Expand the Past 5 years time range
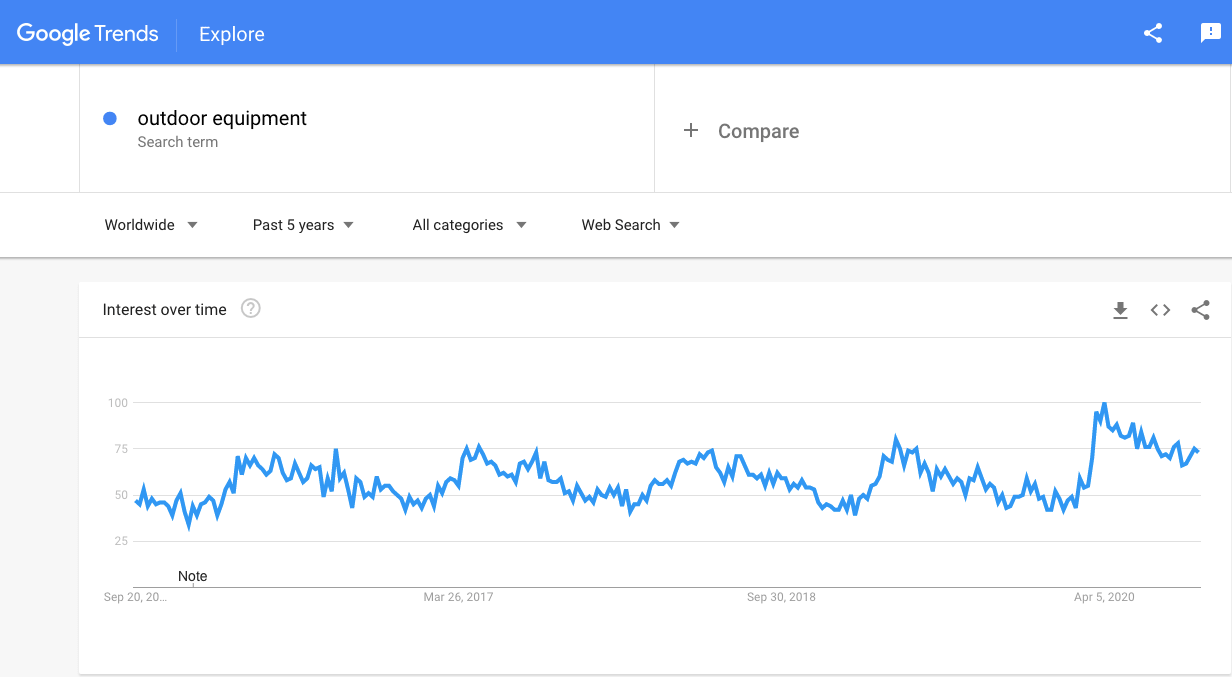Screen dimensions: 1232x677 point(303,225)
